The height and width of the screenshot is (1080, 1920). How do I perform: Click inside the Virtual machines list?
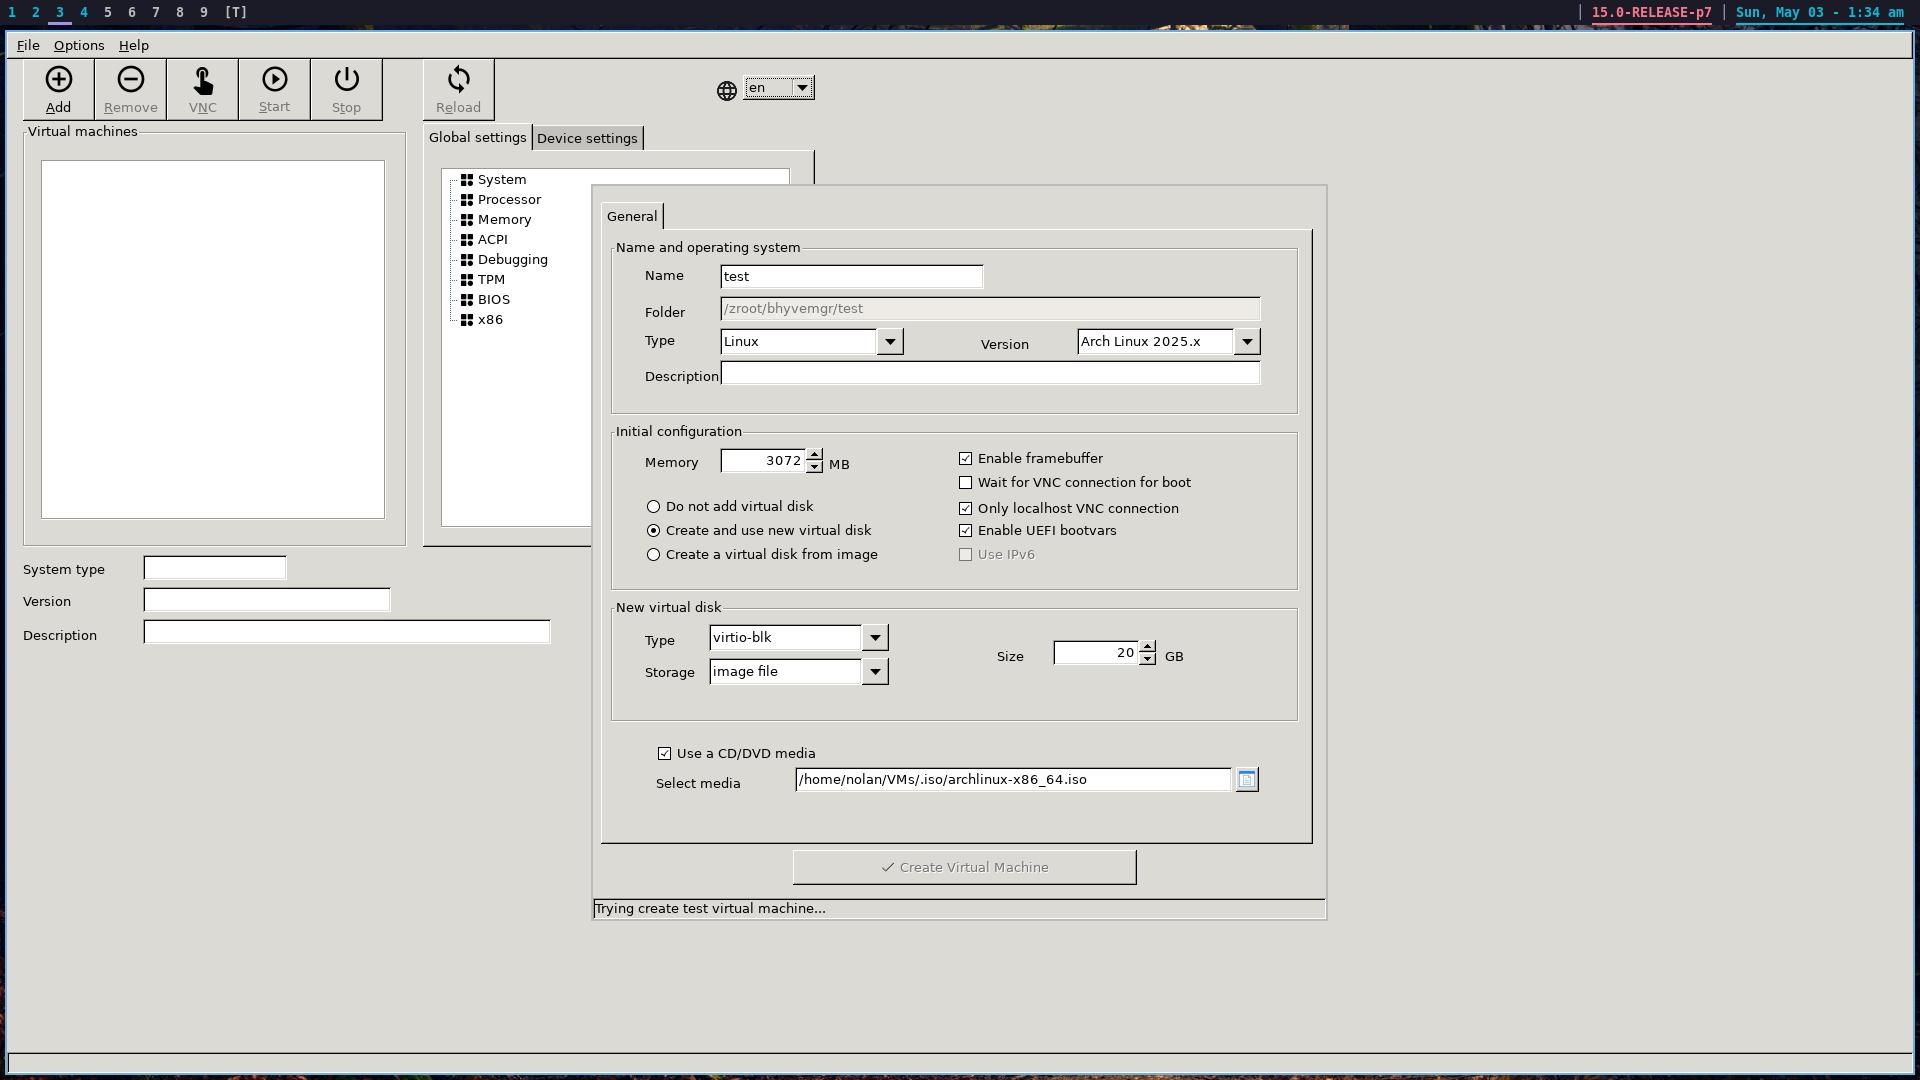click(213, 340)
